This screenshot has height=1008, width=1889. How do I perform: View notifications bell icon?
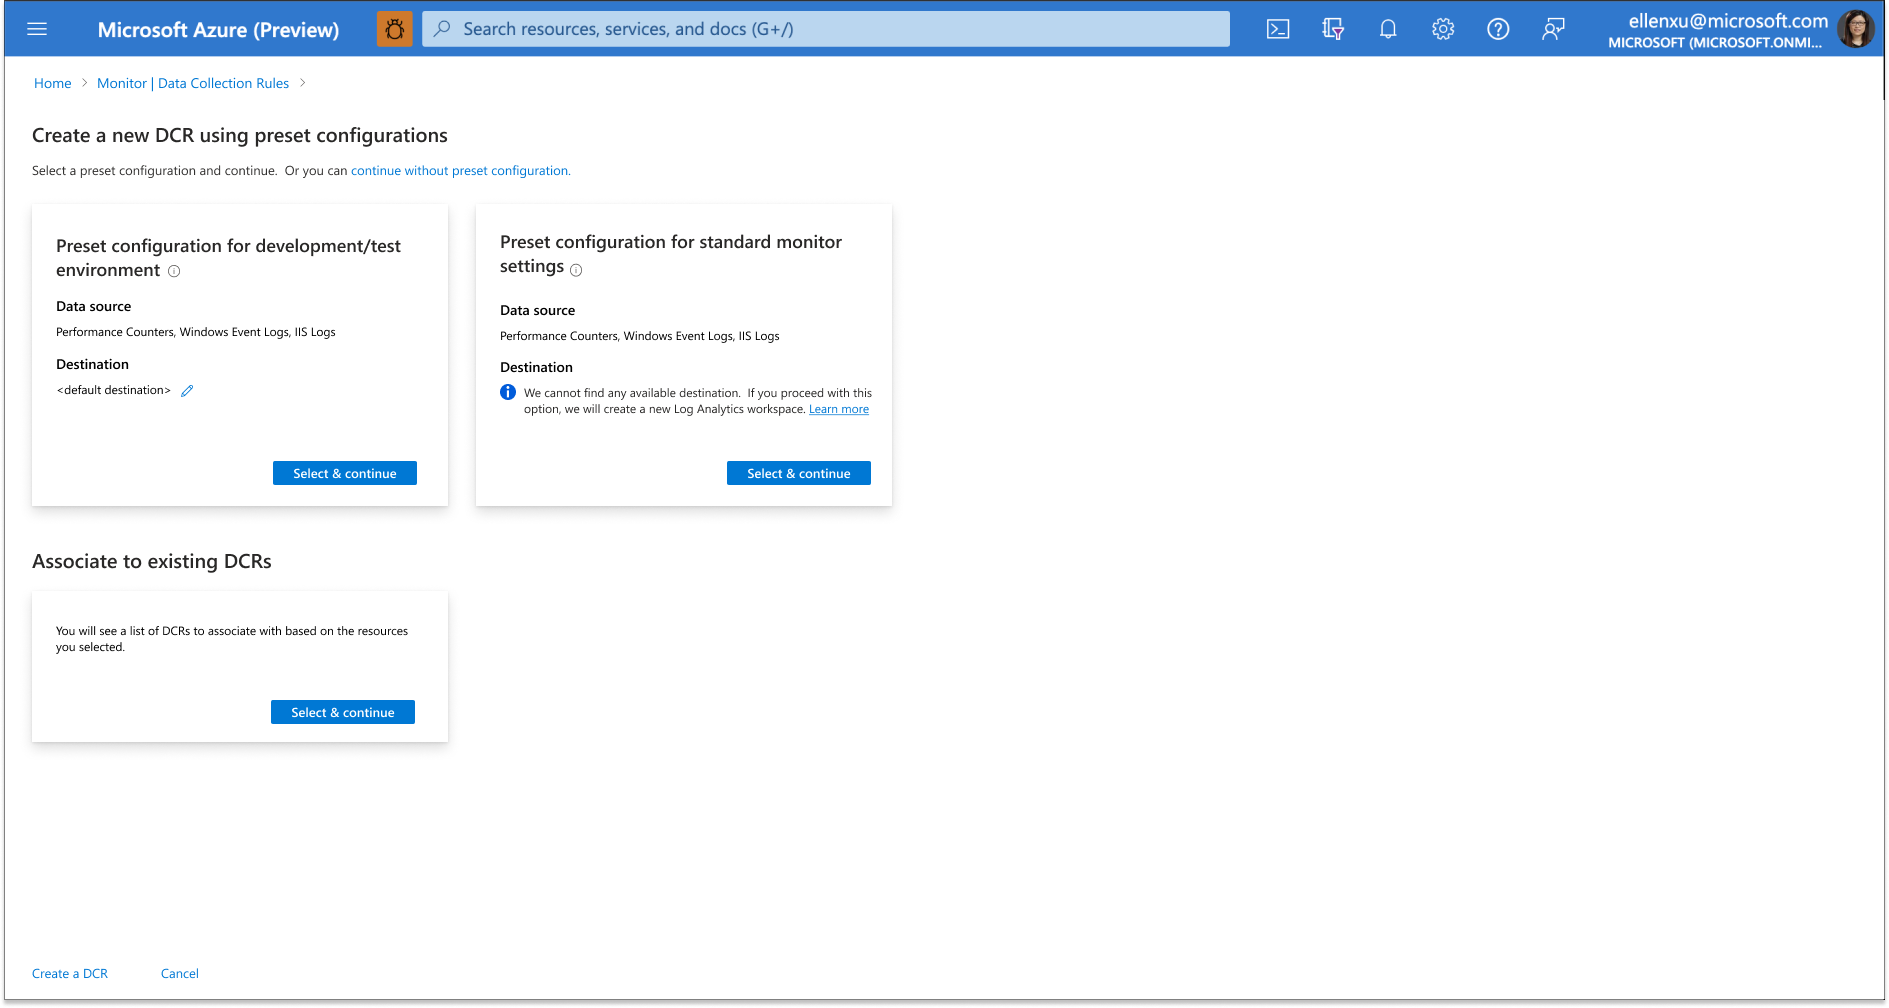pos(1388,29)
